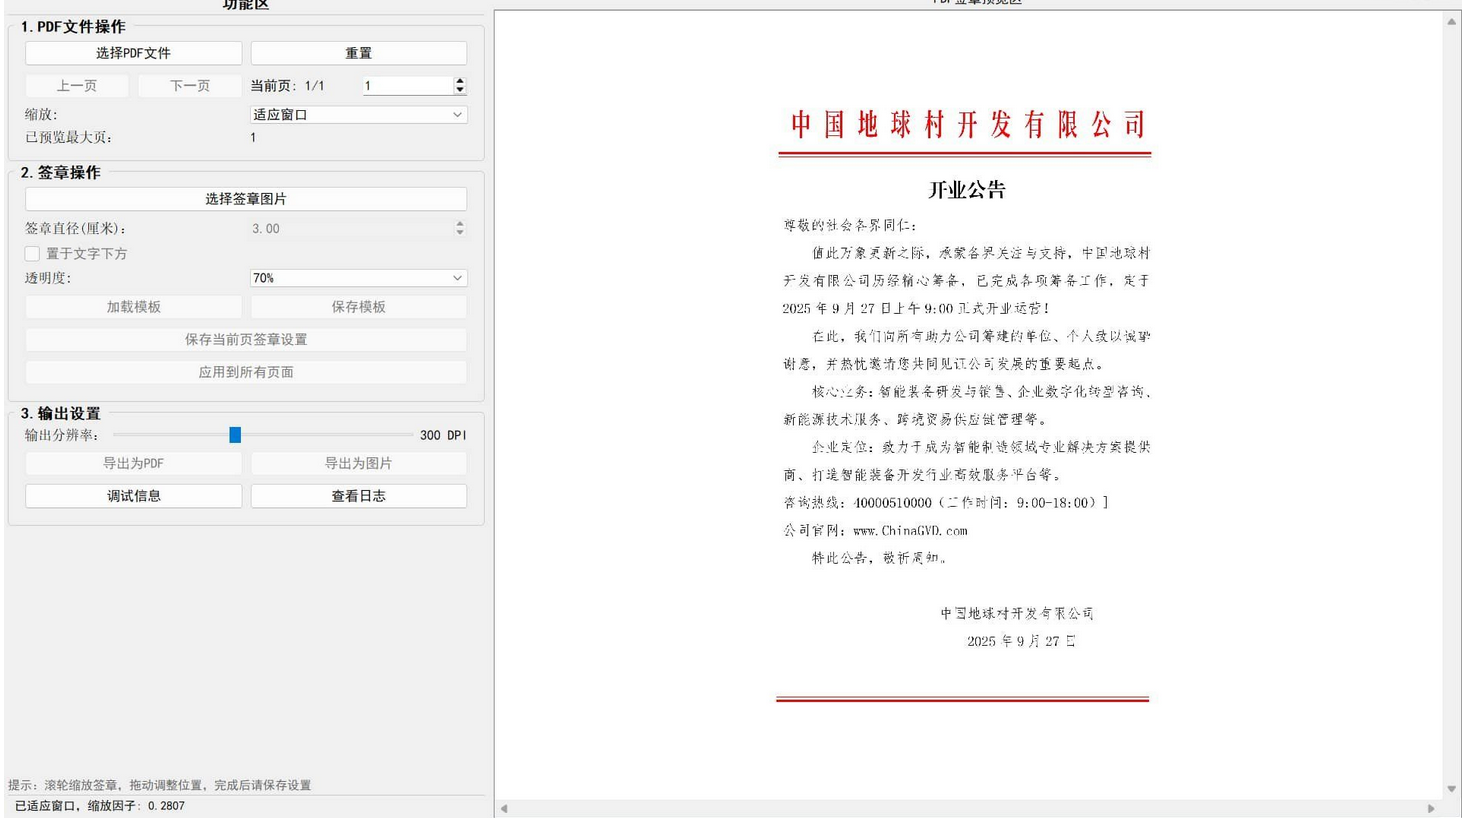The image size is (1470, 818).
Task: Click the 选择签章图片 button
Action: 246,199
